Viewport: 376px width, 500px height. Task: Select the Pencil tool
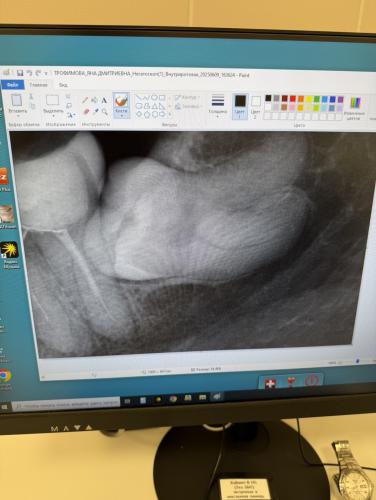click(x=85, y=100)
